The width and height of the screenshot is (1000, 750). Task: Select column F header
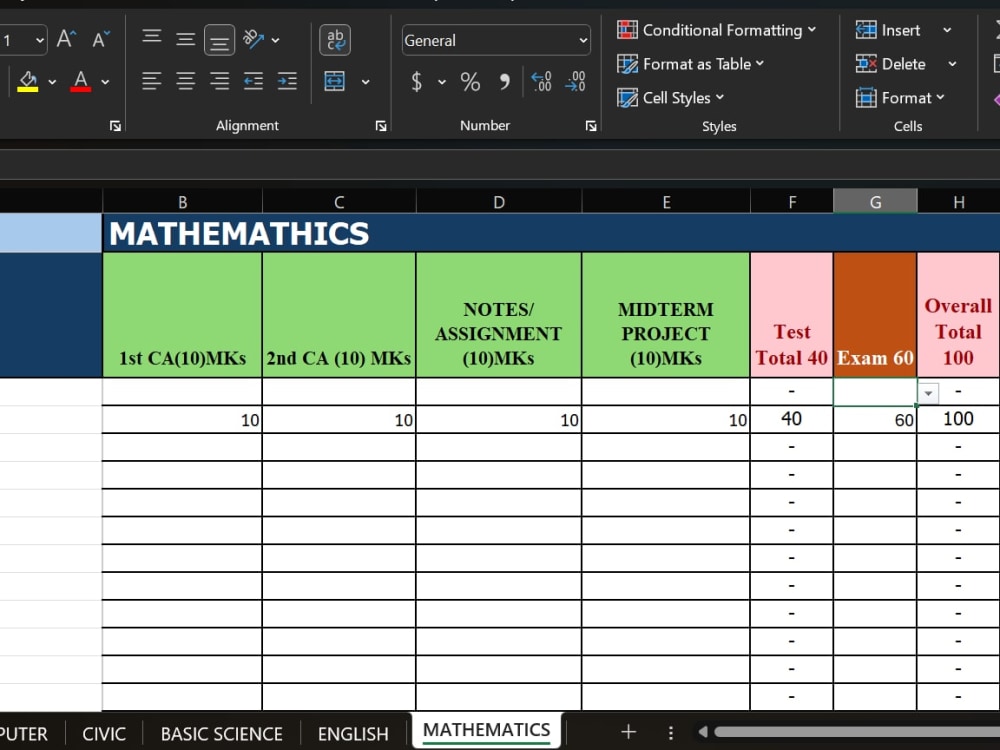pos(792,202)
